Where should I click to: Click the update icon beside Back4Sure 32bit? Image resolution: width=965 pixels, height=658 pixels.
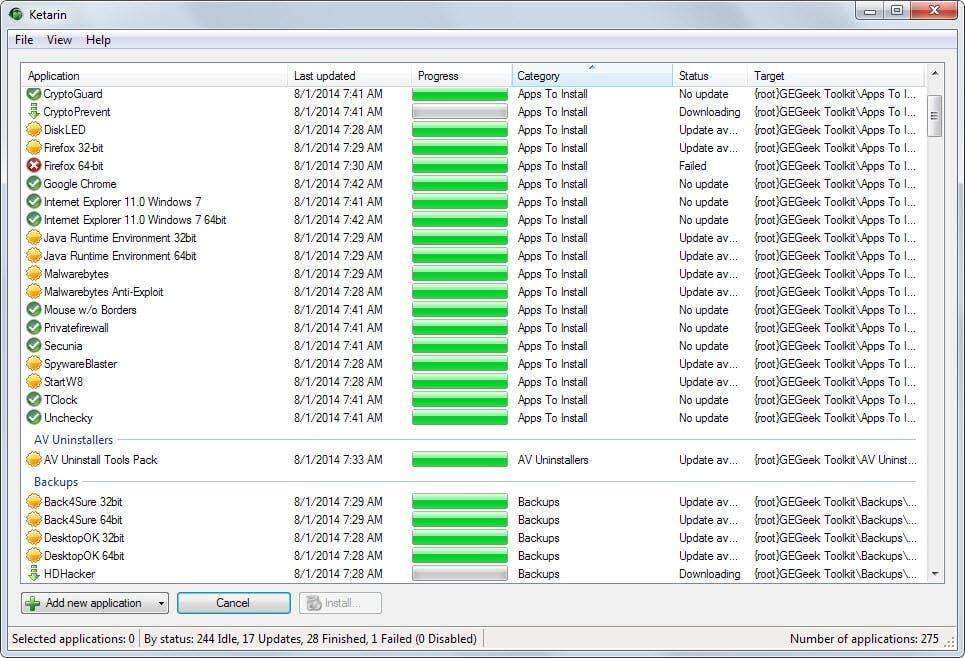coord(34,502)
